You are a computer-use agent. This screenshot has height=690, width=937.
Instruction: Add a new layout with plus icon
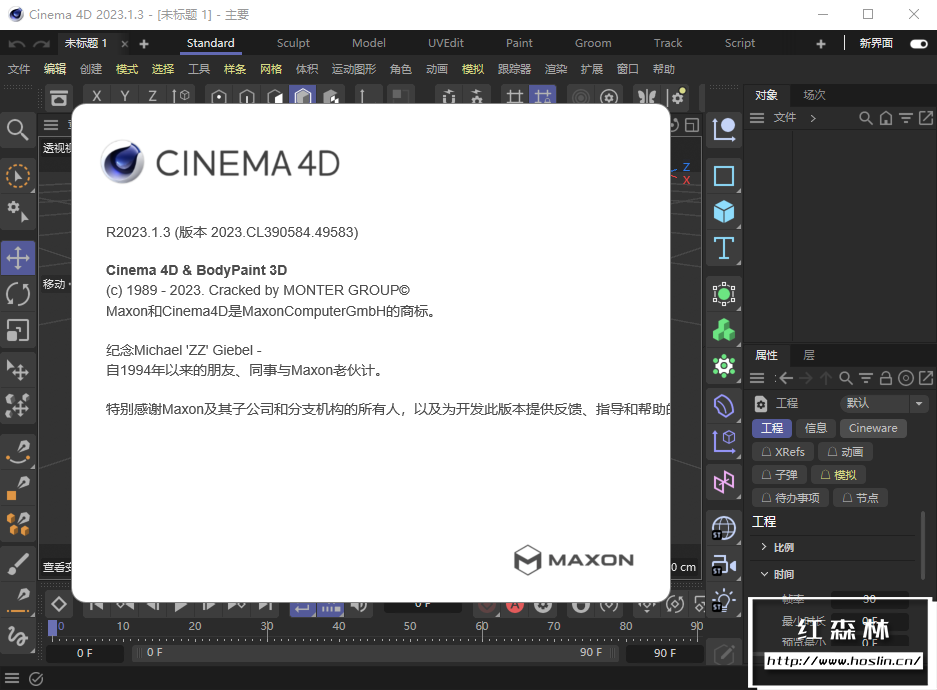coord(821,44)
